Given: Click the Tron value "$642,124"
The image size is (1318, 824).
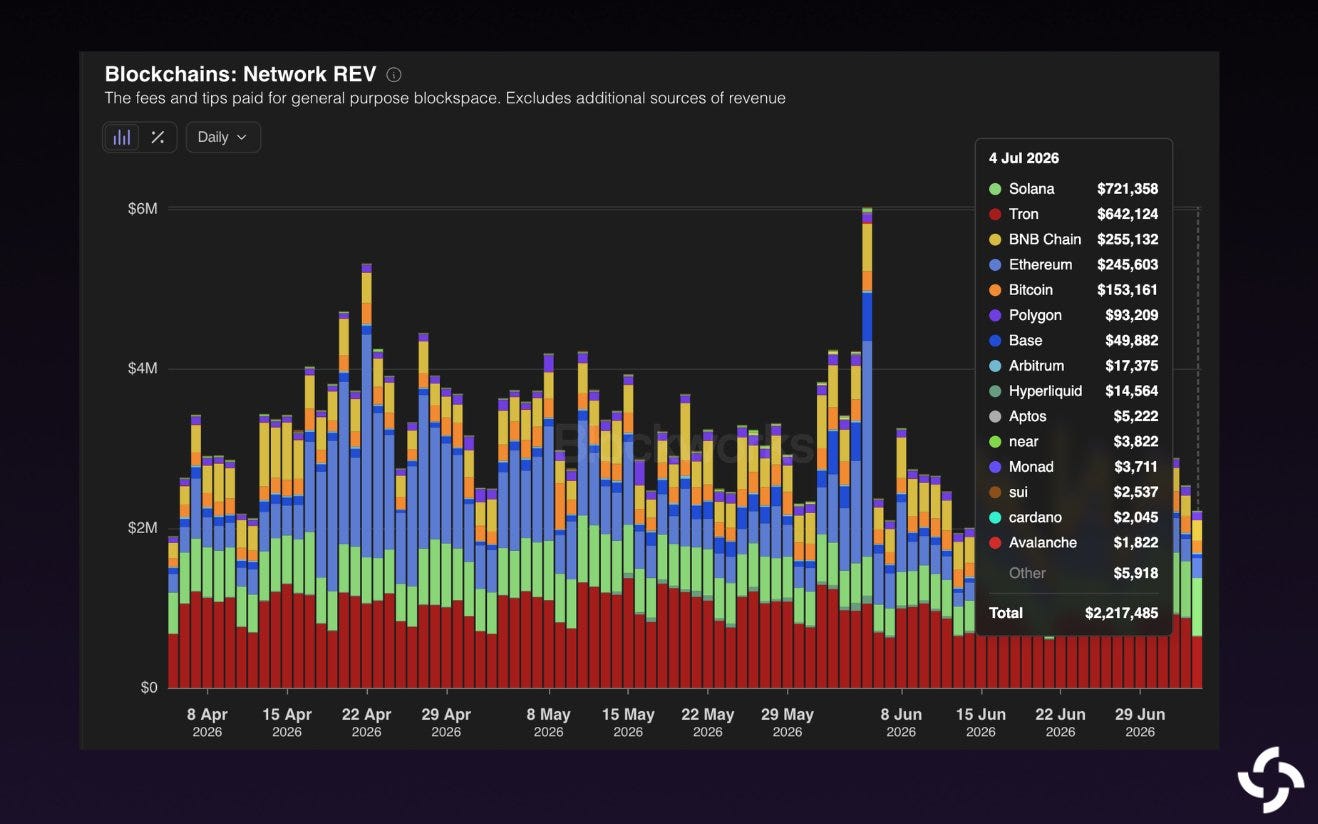Looking at the screenshot, I should pos(1127,214).
